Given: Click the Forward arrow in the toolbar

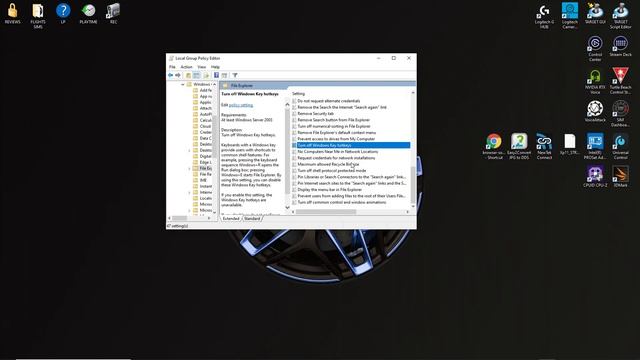Looking at the screenshot, I should pyautogui.click(x=178, y=75).
